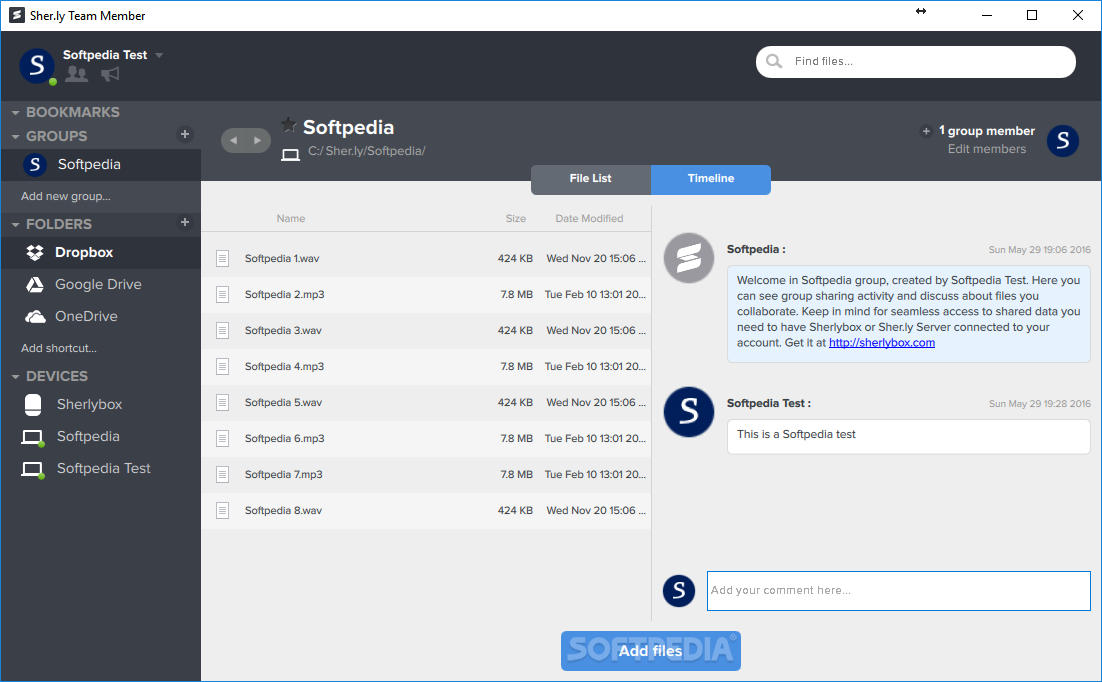Click the OneDrive cloud icon
The image size is (1102, 682).
pyautogui.click(x=35, y=316)
